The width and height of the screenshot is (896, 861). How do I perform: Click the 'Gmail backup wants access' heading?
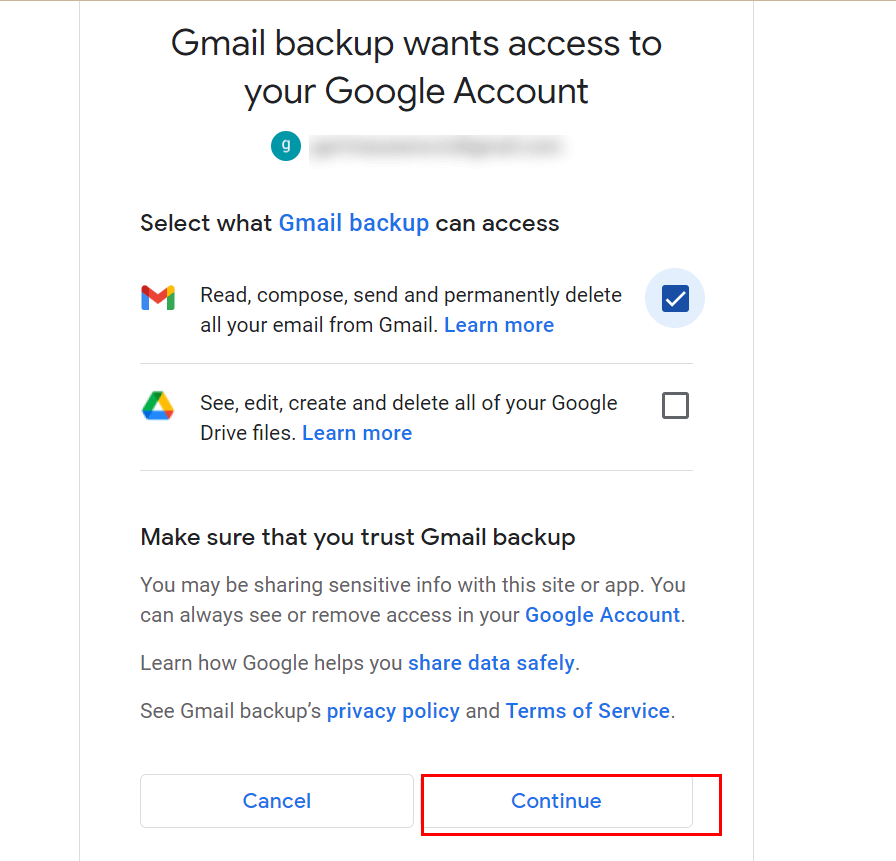tap(416, 67)
